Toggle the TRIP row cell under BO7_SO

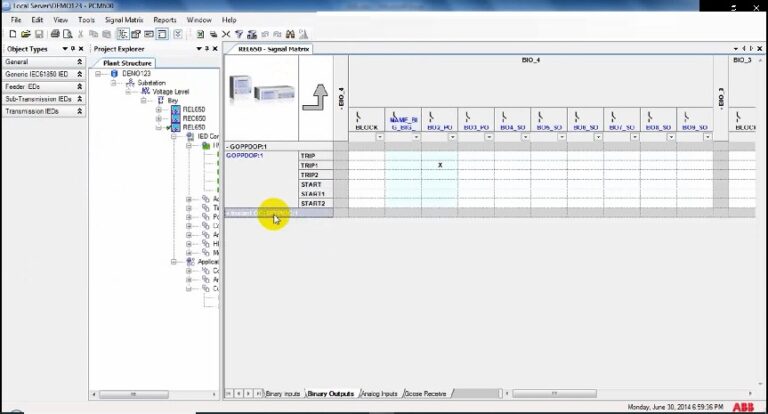pos(622,156)
